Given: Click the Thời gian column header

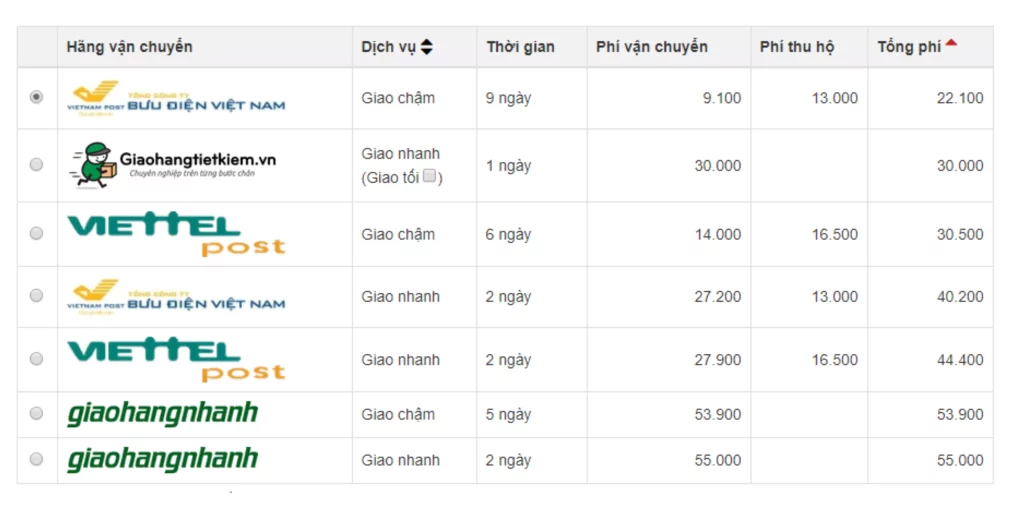Looking at the screenshot, I should click(520, 47).
